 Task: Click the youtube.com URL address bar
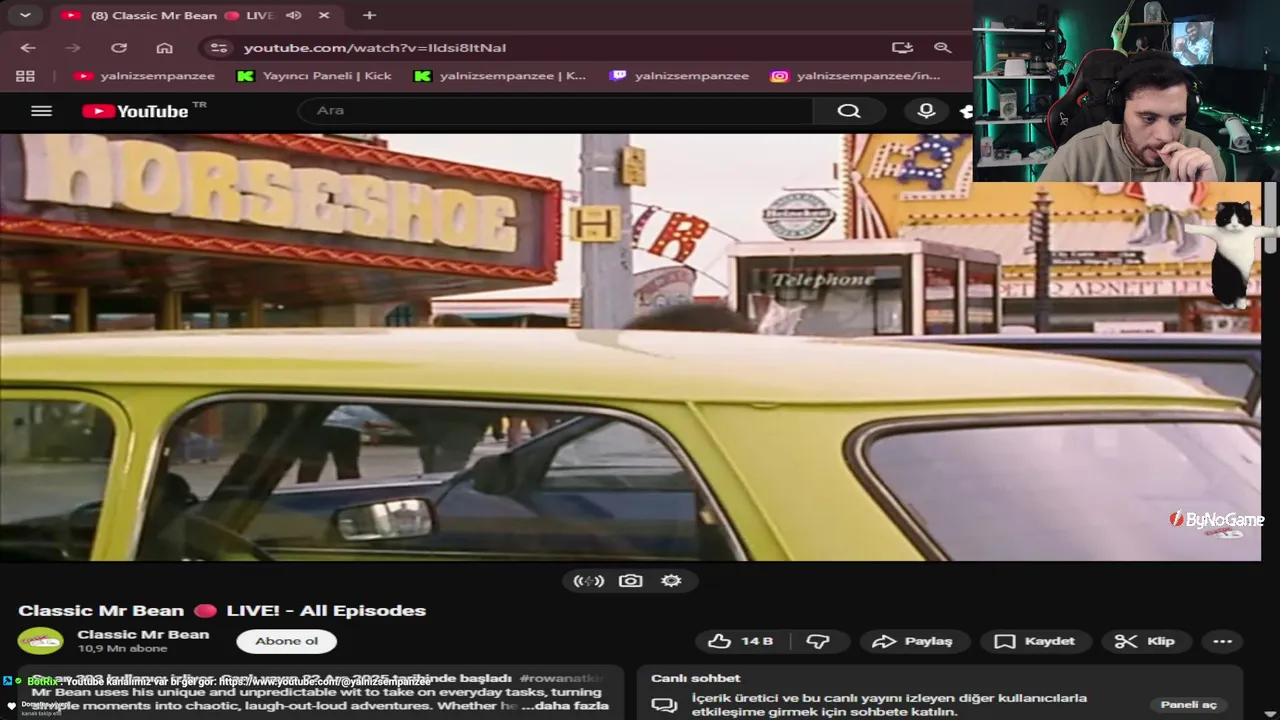click(x=374, y=47)
